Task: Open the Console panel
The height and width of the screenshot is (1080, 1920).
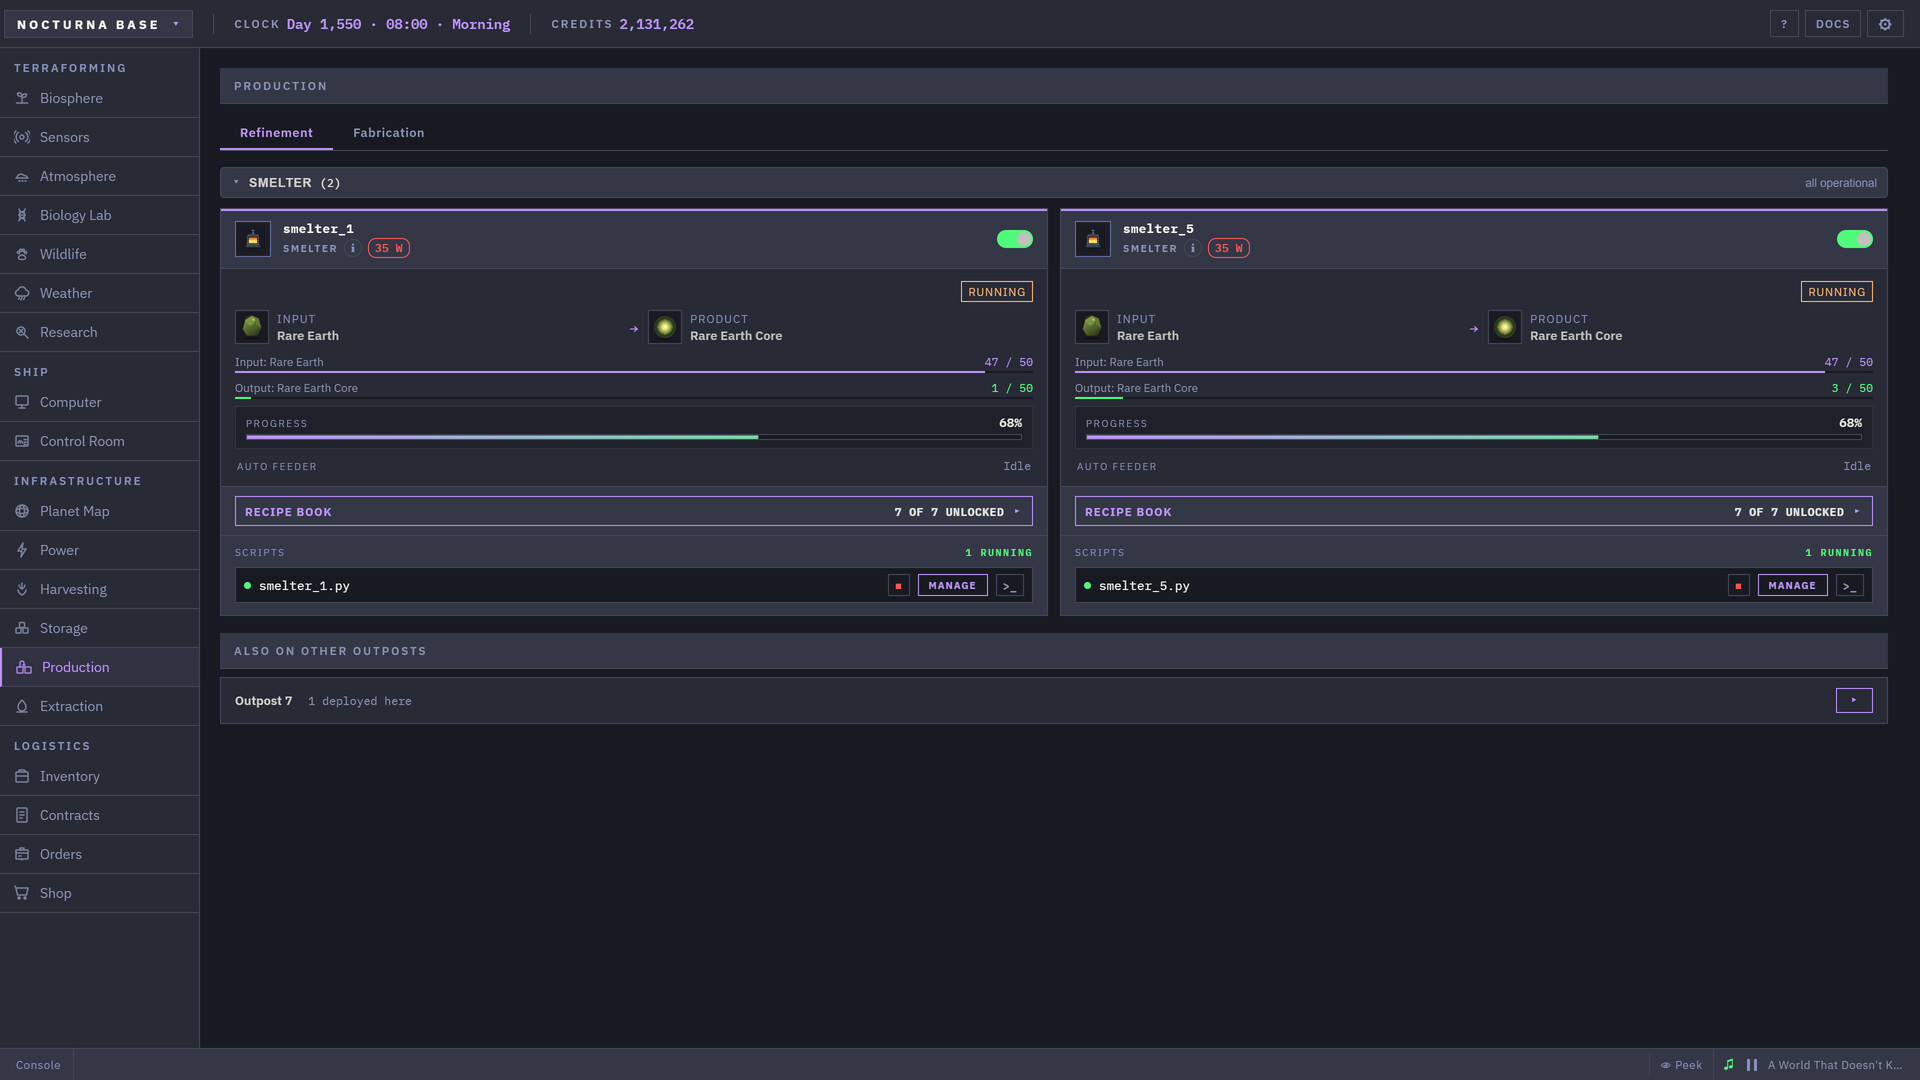Action: [x=38, y=1065]
